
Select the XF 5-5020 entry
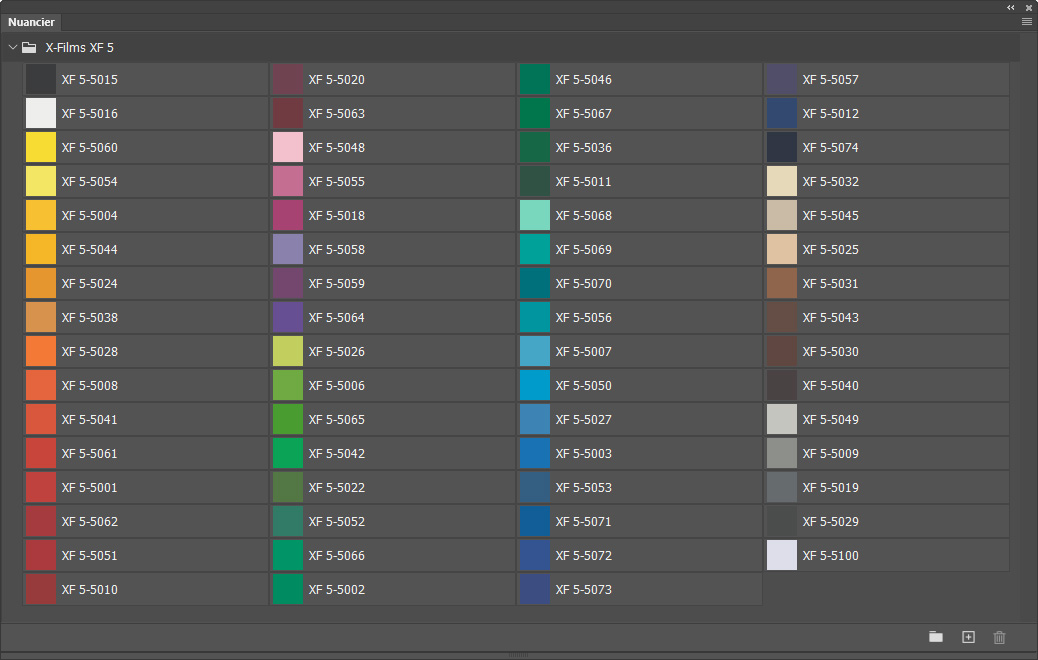pyautogui.click(x=393, y=79)
